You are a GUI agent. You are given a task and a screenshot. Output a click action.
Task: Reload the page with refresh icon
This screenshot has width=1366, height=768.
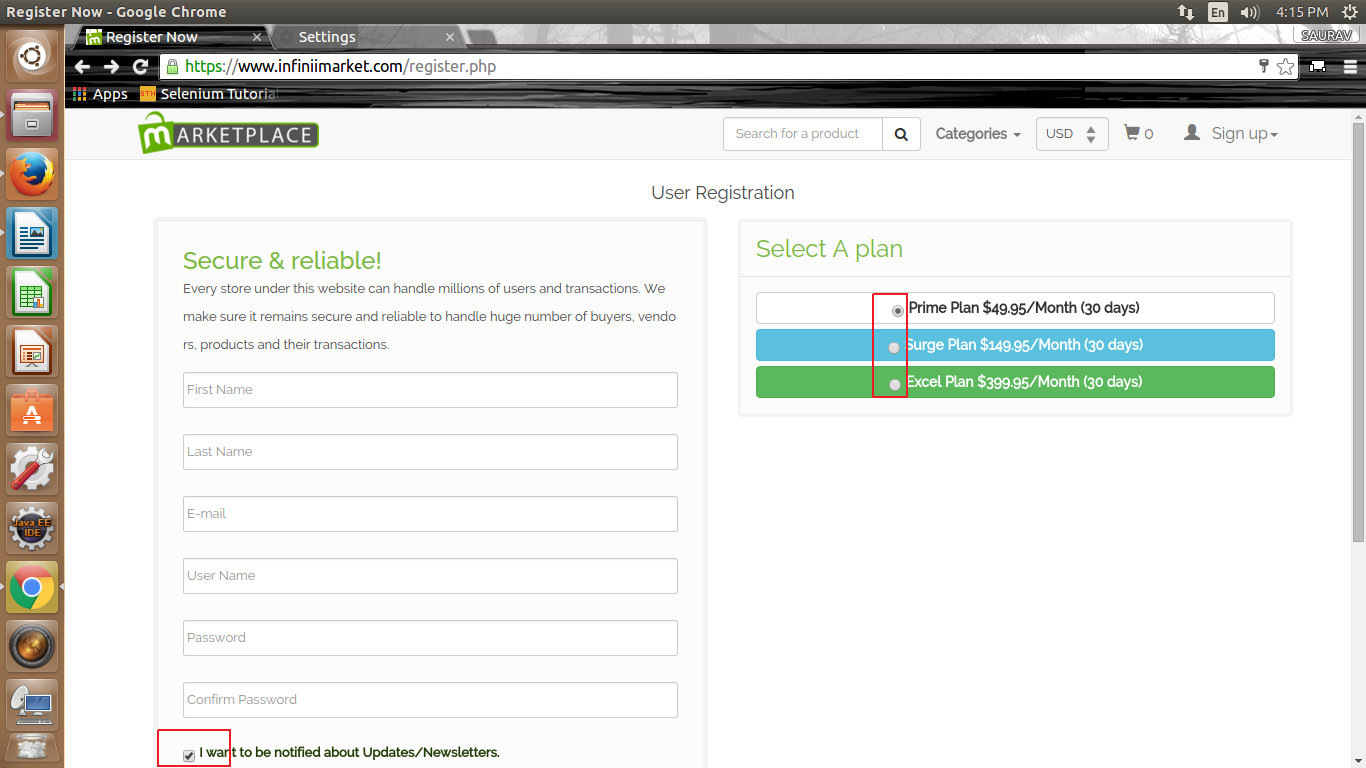(x=140, y=67)
